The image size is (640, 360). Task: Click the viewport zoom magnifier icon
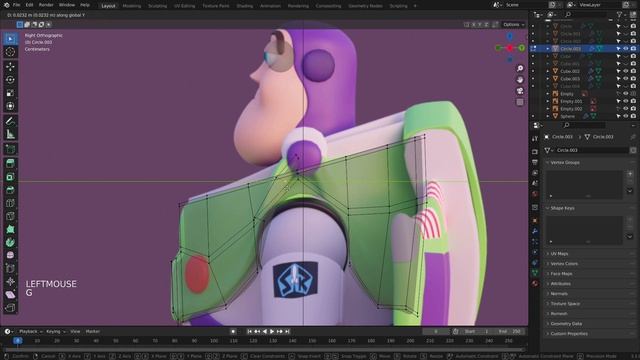coord(520,69)
